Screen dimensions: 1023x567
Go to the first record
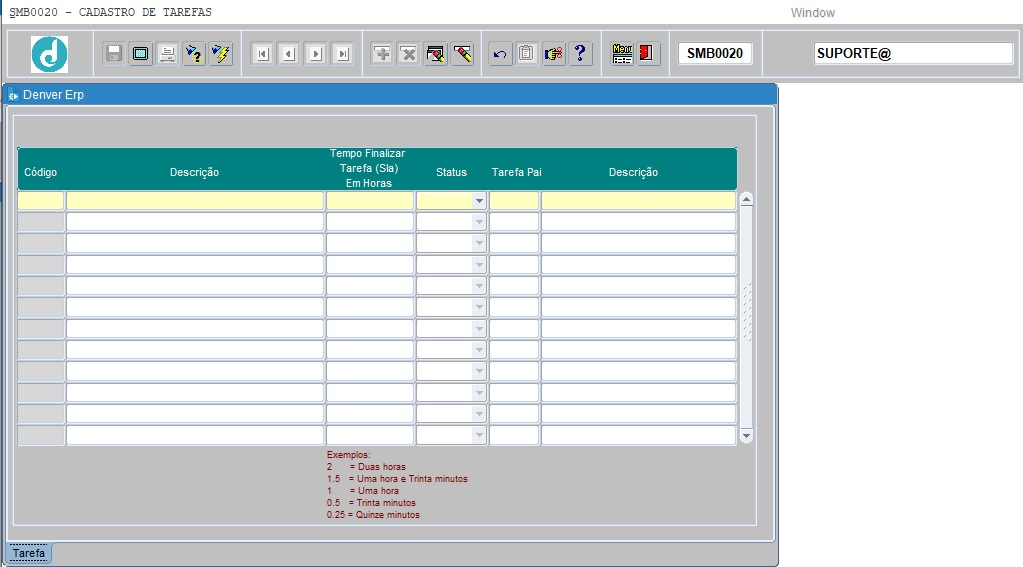(x=262, y=54)
